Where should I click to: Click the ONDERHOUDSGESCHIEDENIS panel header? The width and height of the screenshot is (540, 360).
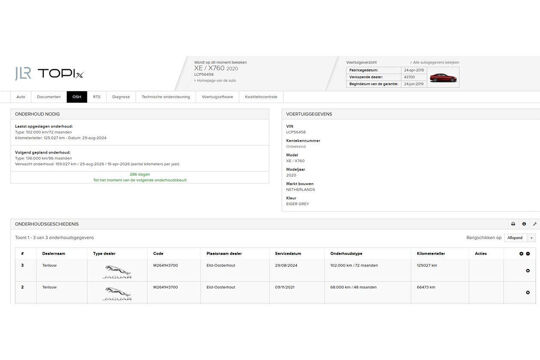coord(275,224)
